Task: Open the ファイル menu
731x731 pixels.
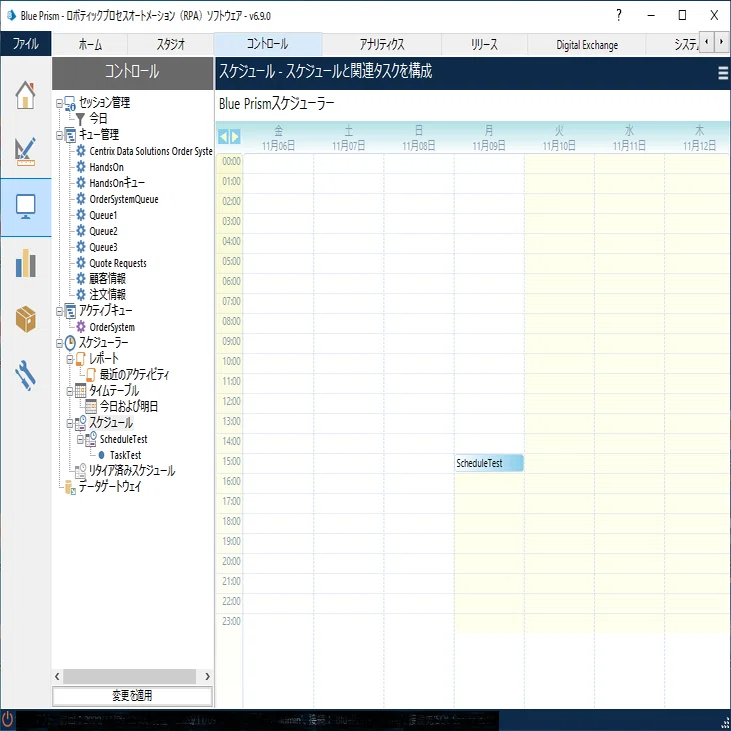Action: pyautogui.click(x=26, y=44)
